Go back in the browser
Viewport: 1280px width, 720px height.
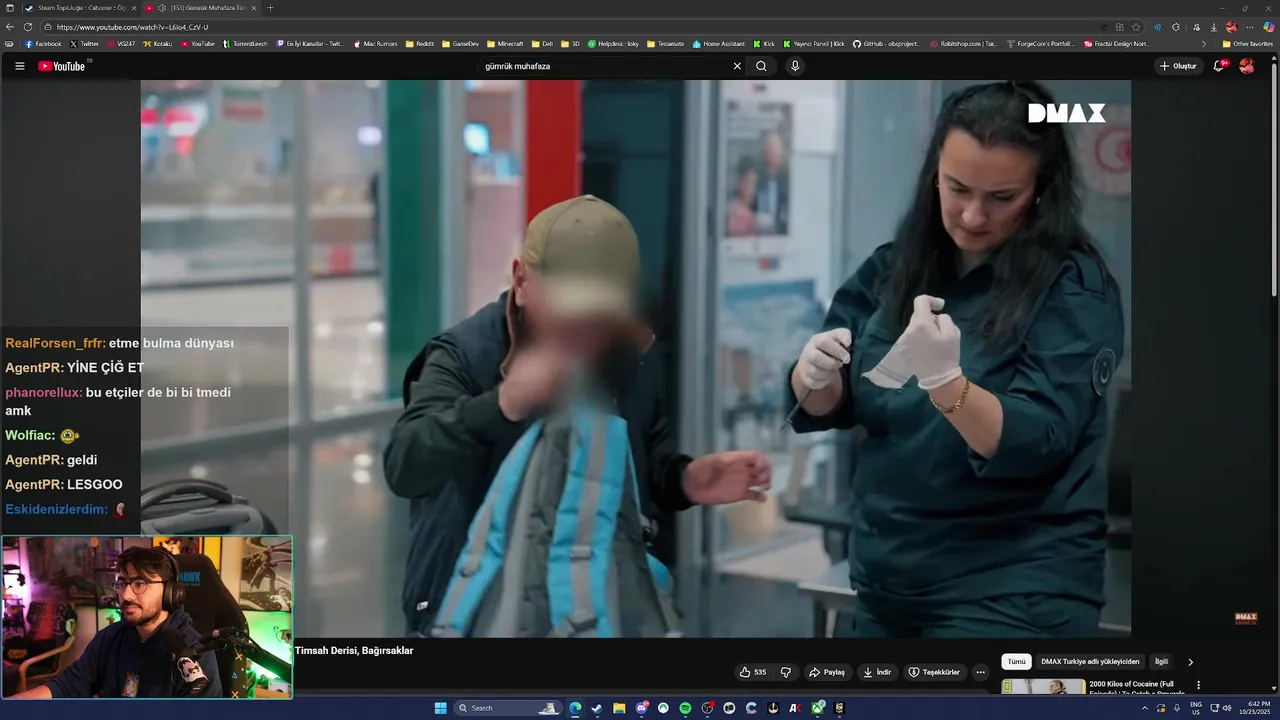click(x=10, y=27)
